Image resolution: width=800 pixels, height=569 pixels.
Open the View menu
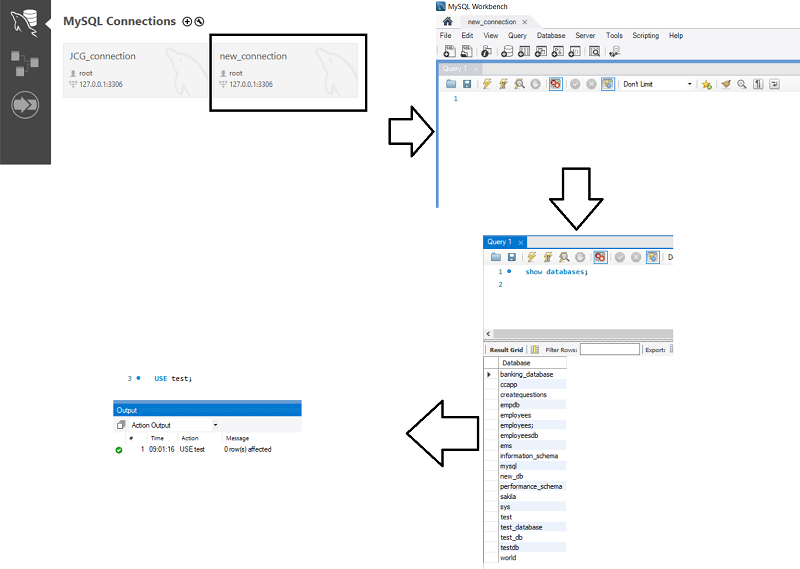pyautogui.click(x=491, y=36)
